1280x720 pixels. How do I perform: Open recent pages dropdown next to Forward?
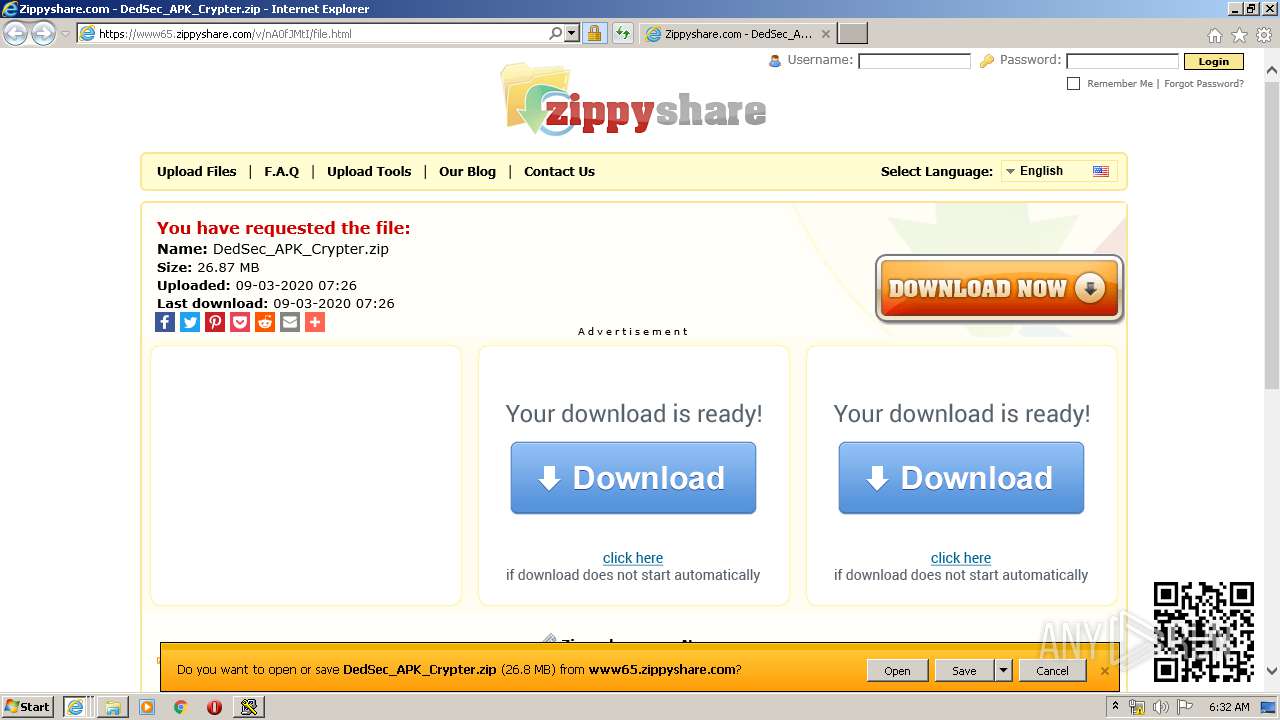(65, 33)
